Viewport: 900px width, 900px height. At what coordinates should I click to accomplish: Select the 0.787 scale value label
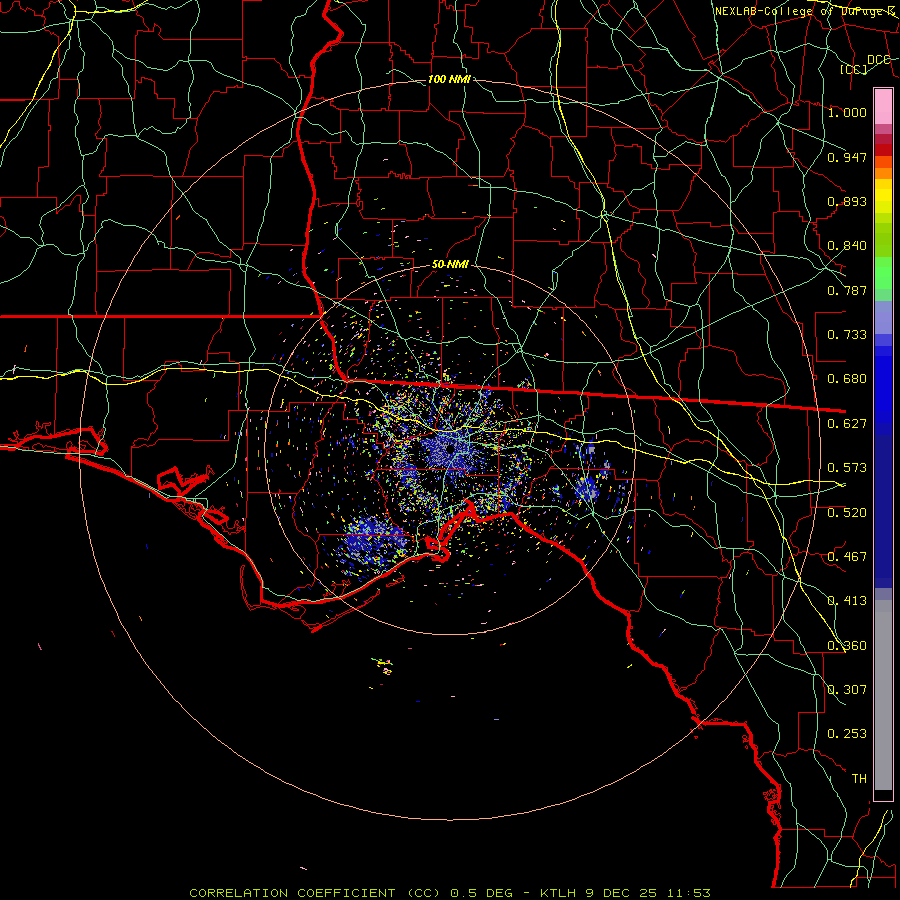coord(847,290)
